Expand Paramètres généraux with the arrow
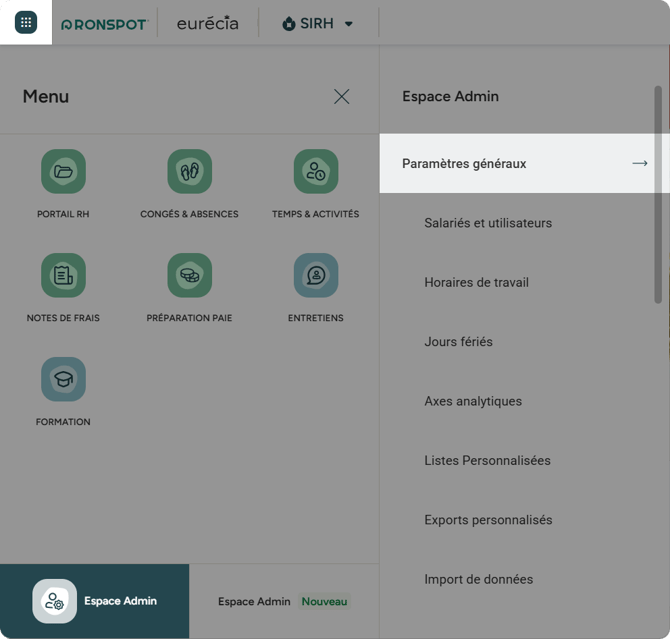 [640, 164]
